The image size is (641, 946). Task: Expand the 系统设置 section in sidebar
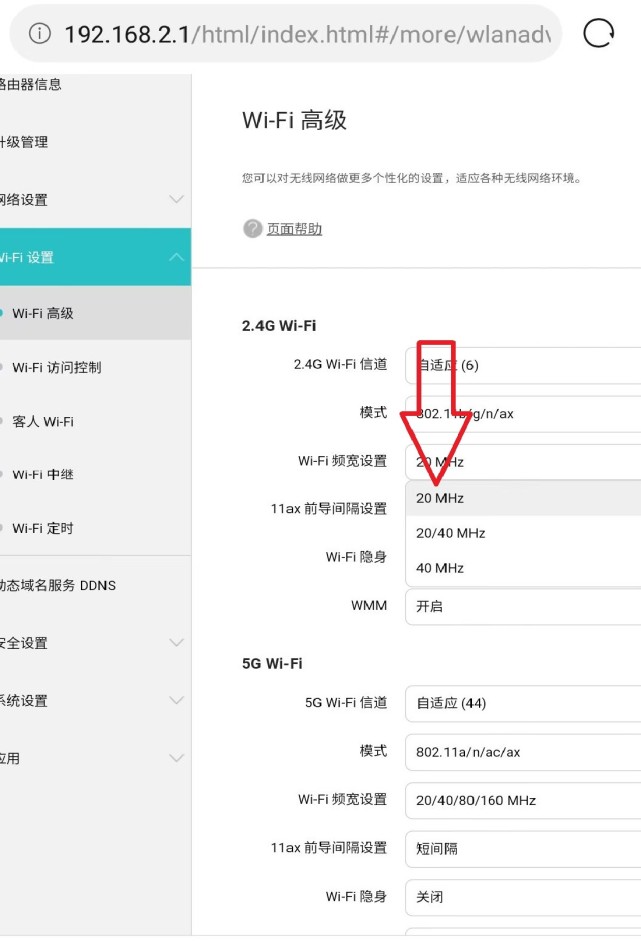[x=95, y=701]
